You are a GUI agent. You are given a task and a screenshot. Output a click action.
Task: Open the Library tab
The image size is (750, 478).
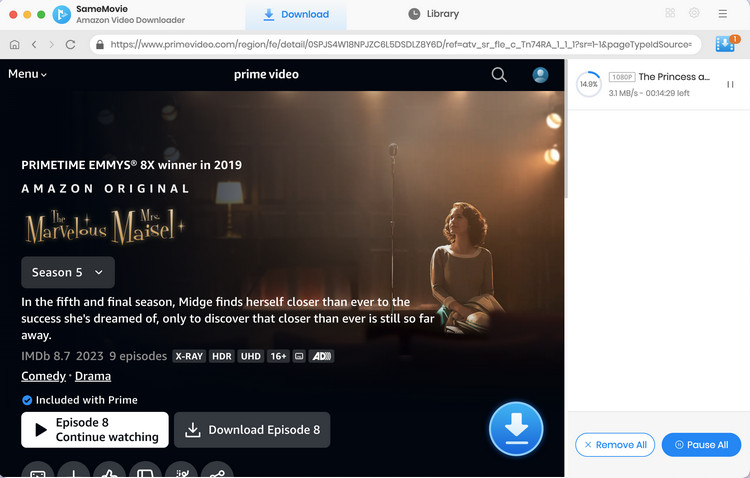pos(433,14)
